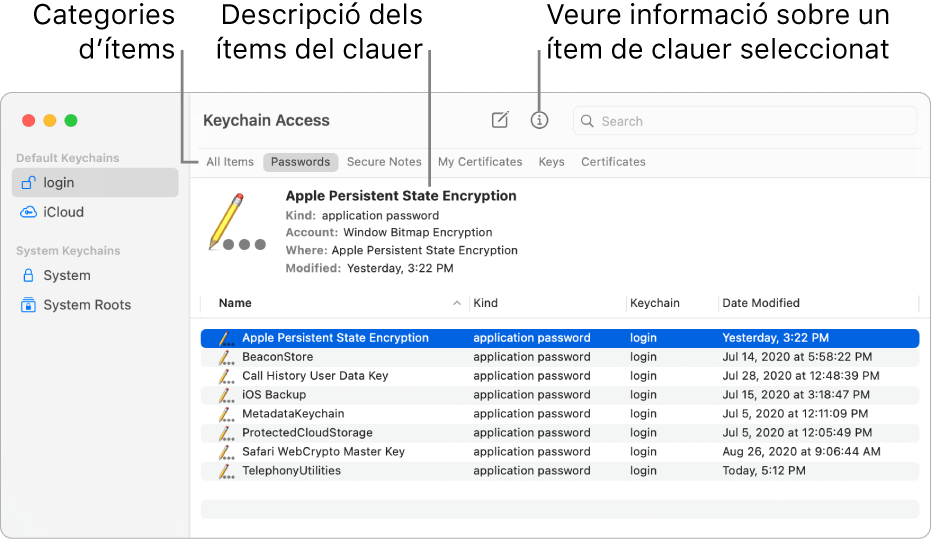The image size is (931, 540).
Task: Click pencil icon beside Apple Persistent State Encryption row
Action: 226,338
